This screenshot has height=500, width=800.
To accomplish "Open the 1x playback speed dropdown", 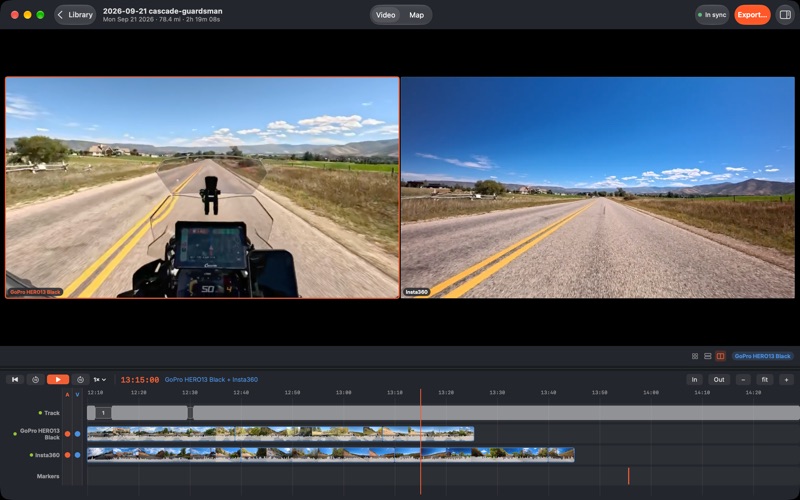I will pyautogui.click(x=99, y=380).
